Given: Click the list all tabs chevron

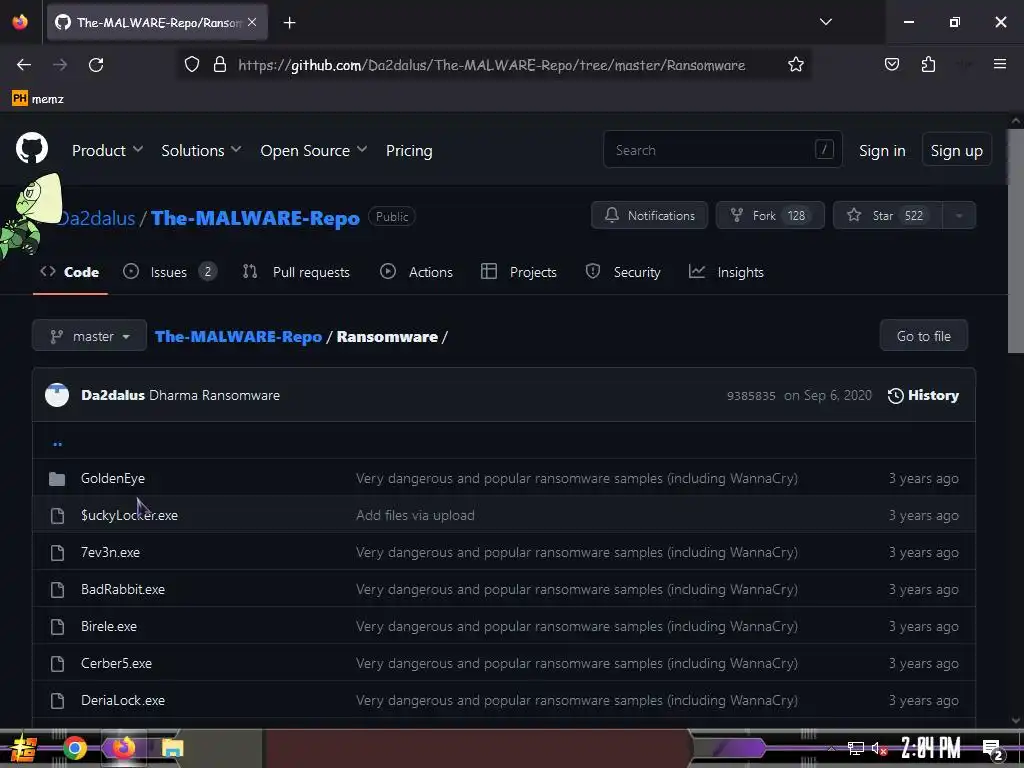Looking at the screenshot, I should tap(825, 22).
